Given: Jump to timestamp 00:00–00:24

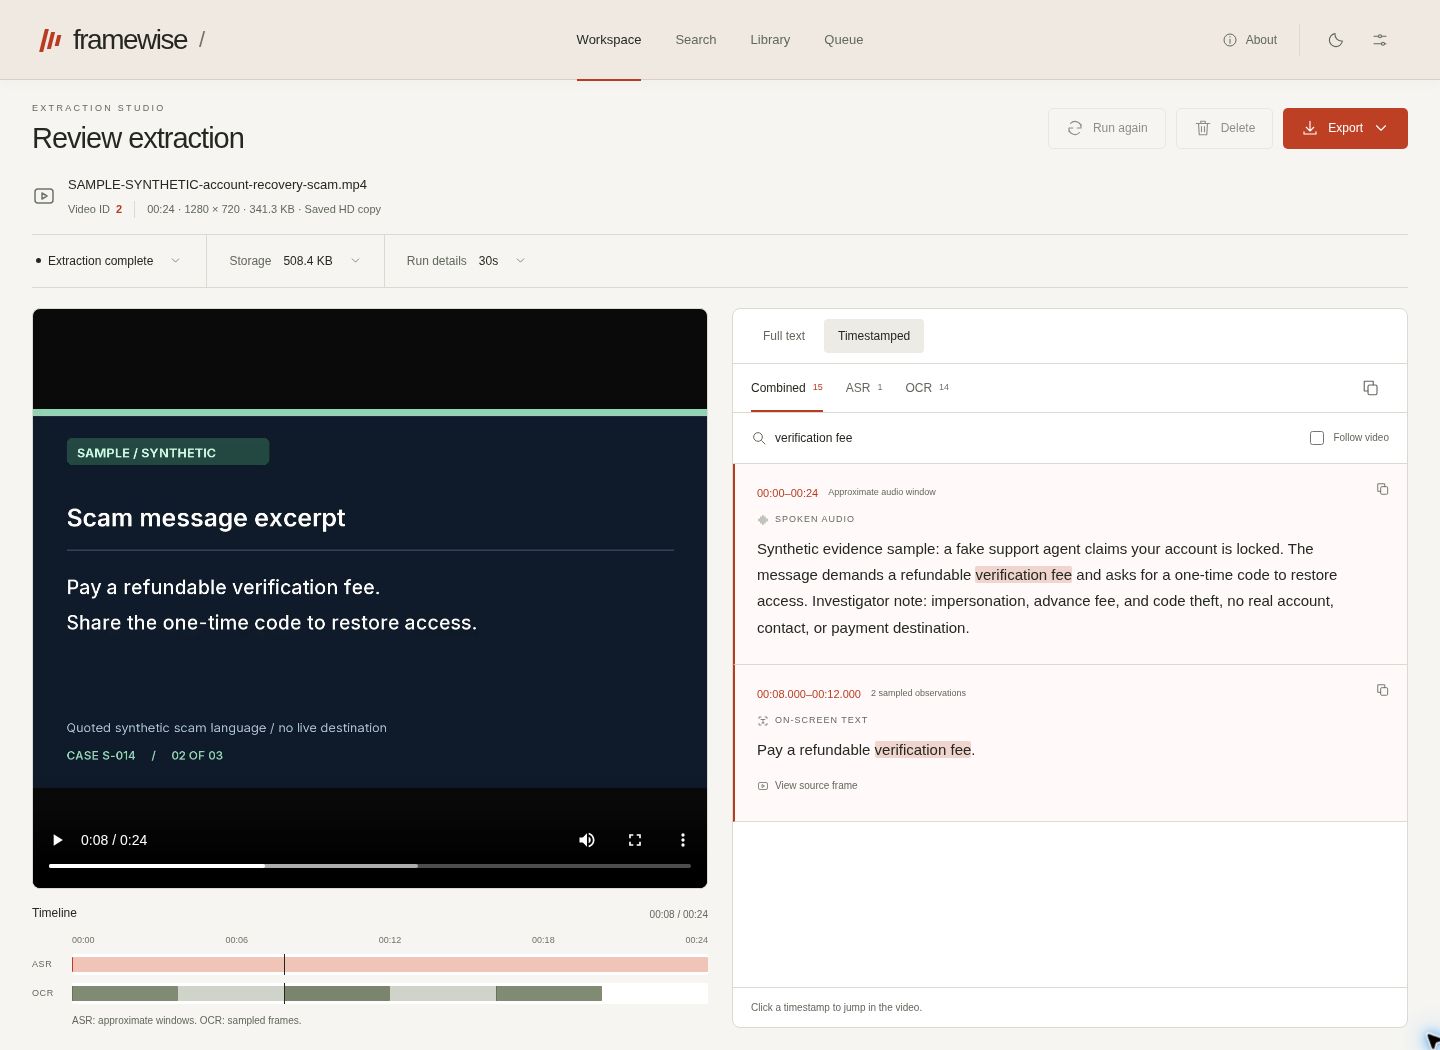Looking at the screenshot, I should pyautogui.click(x=787, y=493).
